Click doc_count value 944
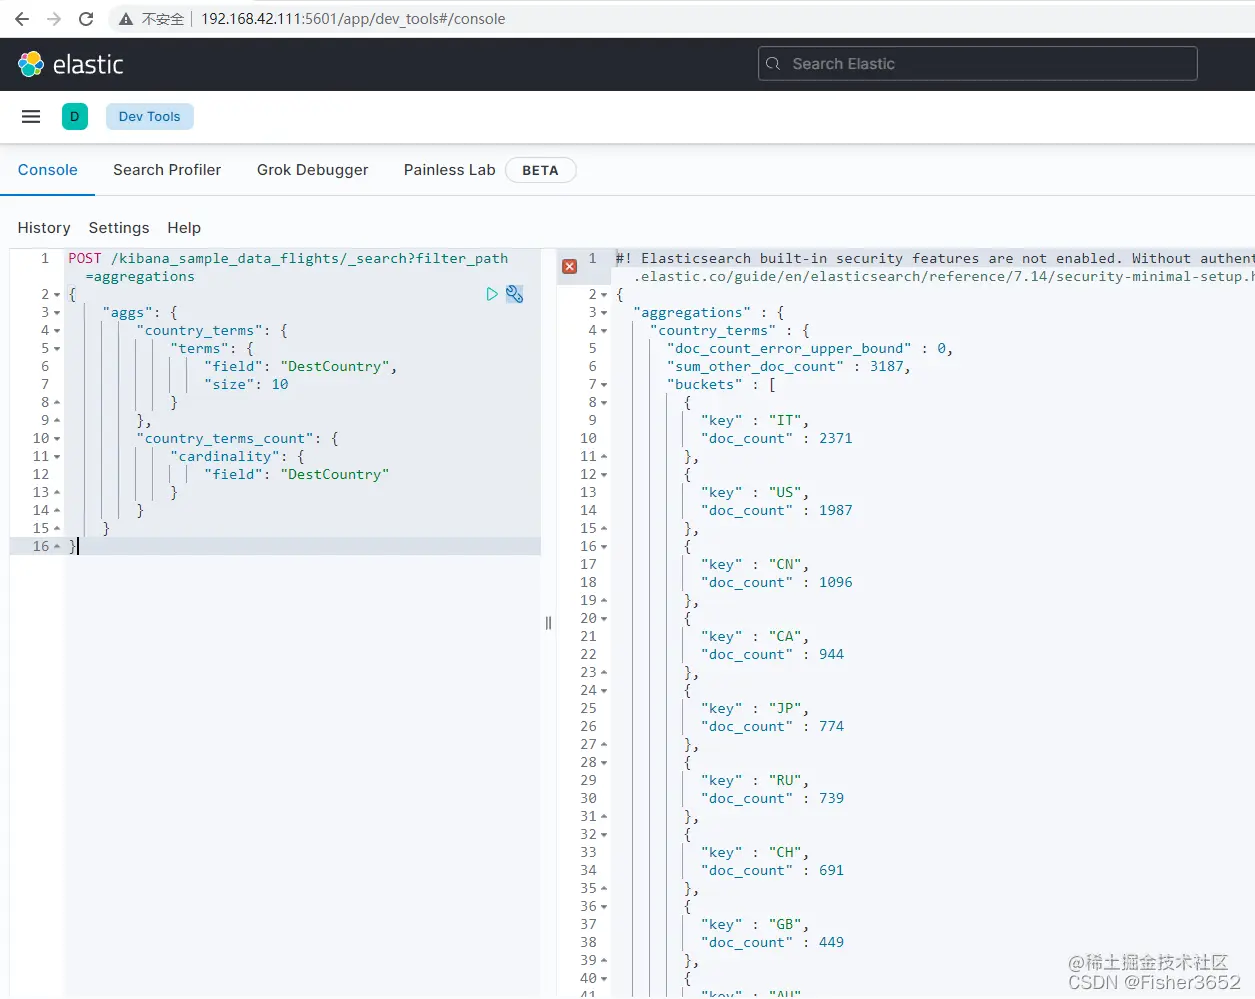This screenshot has width=1255, height=999. click(831, 655)
